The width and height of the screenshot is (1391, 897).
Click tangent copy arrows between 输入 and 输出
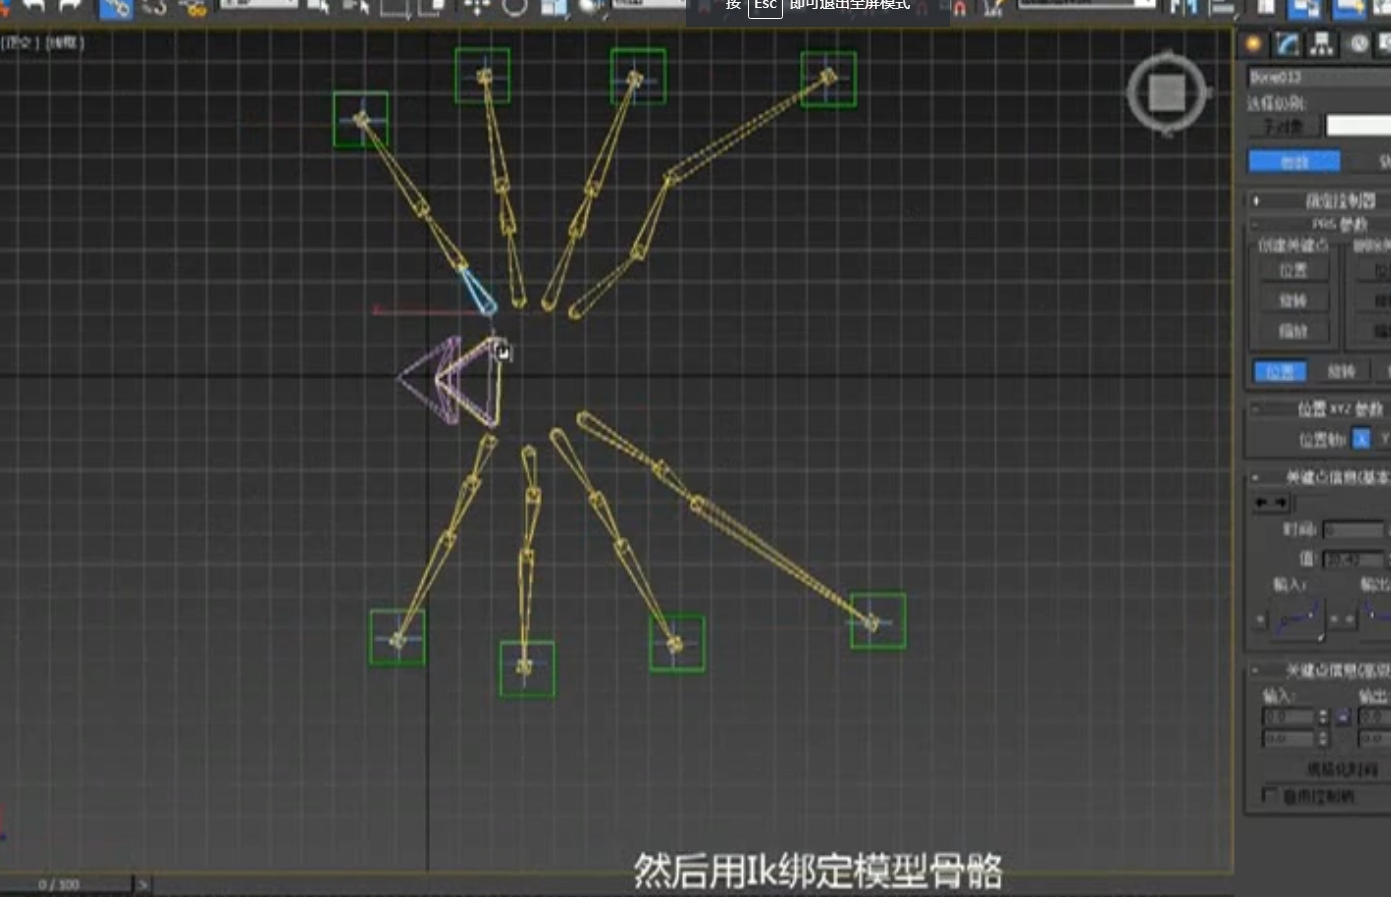click(x=1341, y=620)
